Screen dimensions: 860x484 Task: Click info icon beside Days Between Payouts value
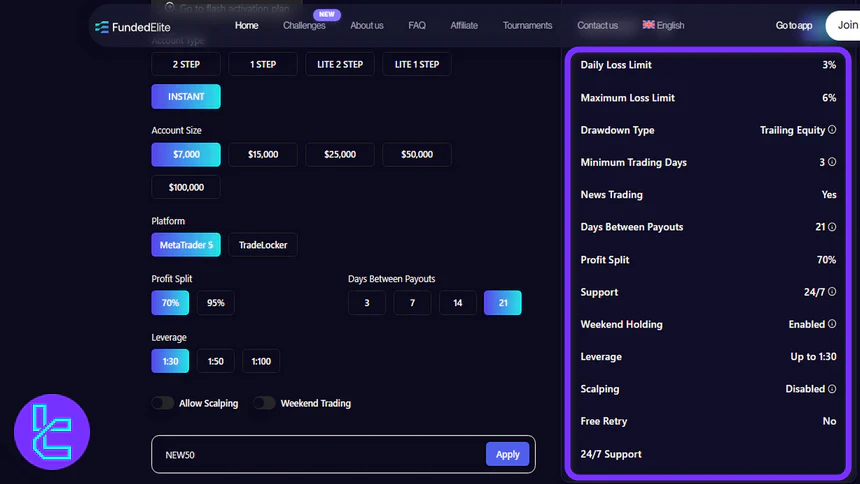tap(832, 227)
